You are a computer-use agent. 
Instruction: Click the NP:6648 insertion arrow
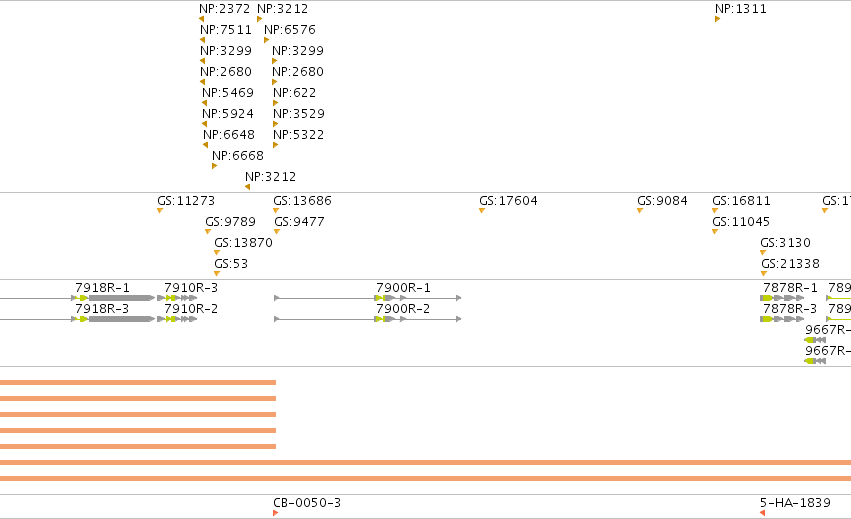tap(206, 145)
